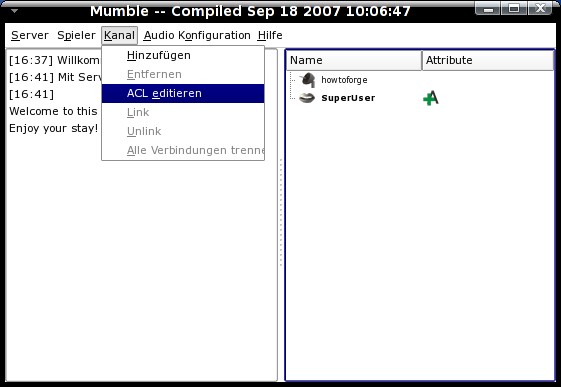Click the "[16:37] Willkom" log entry

[54, 60]
